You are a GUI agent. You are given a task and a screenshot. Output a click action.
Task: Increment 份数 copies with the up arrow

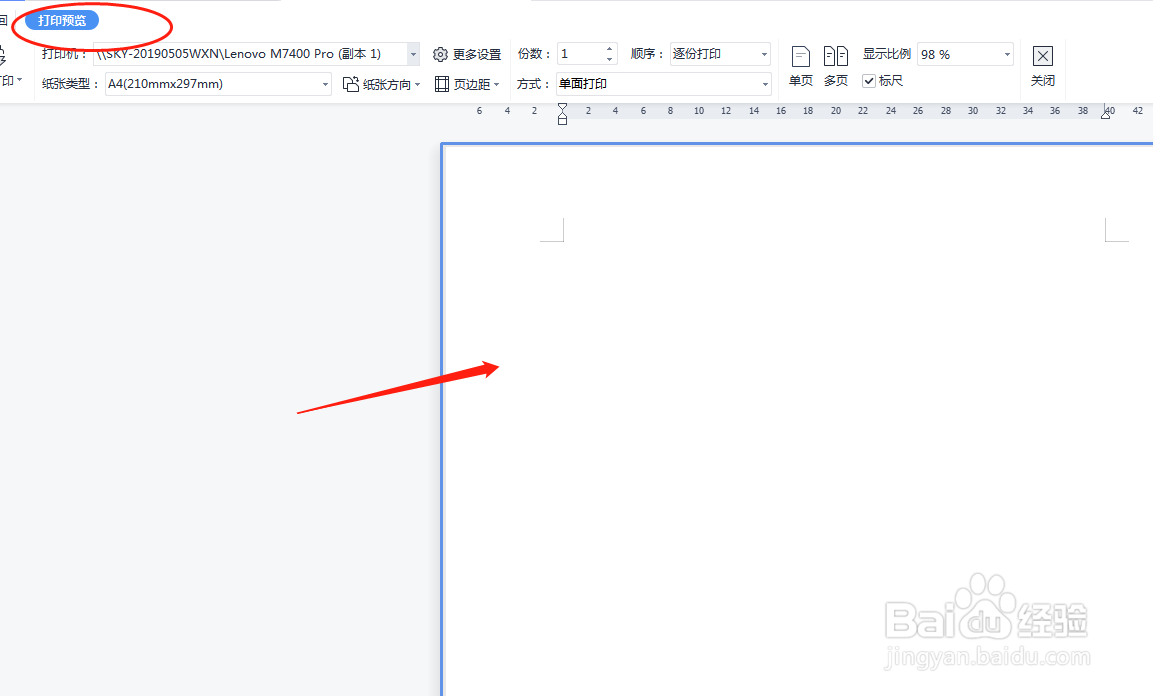point(608,49)
